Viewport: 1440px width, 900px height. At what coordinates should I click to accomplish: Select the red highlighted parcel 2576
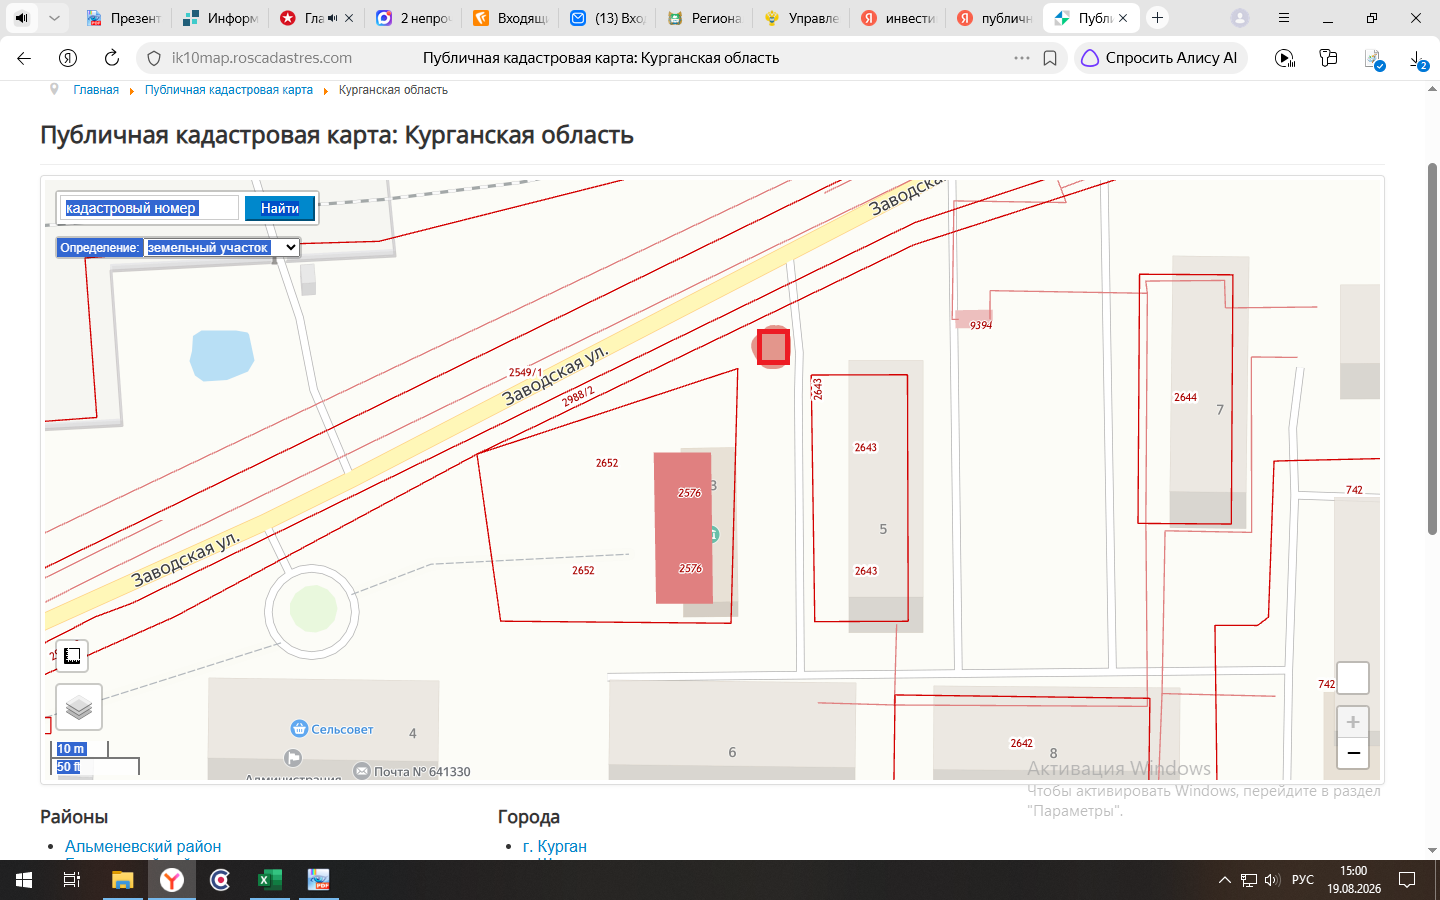pyautogui.click(x=684, y=528)
